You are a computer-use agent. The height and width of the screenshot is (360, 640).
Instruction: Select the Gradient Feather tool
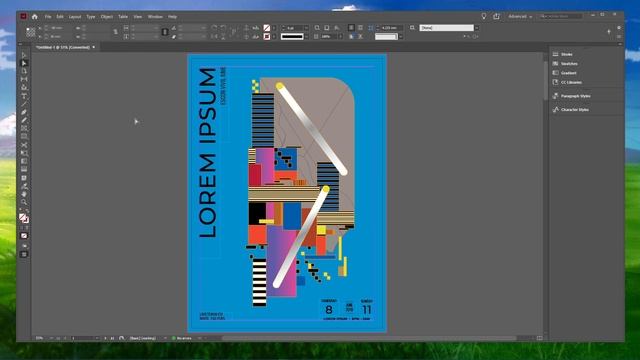[24, 169]
